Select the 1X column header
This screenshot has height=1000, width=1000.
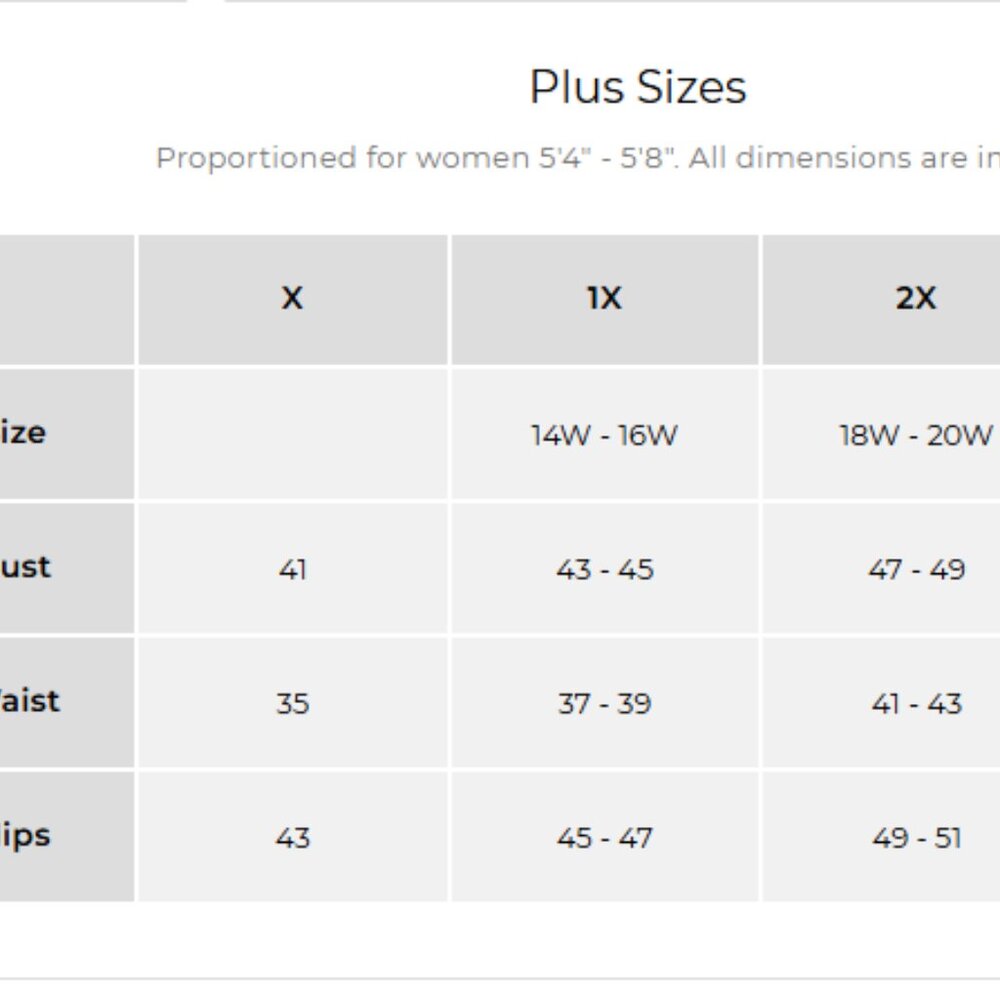pyautogui.click(x=604, y=299)
